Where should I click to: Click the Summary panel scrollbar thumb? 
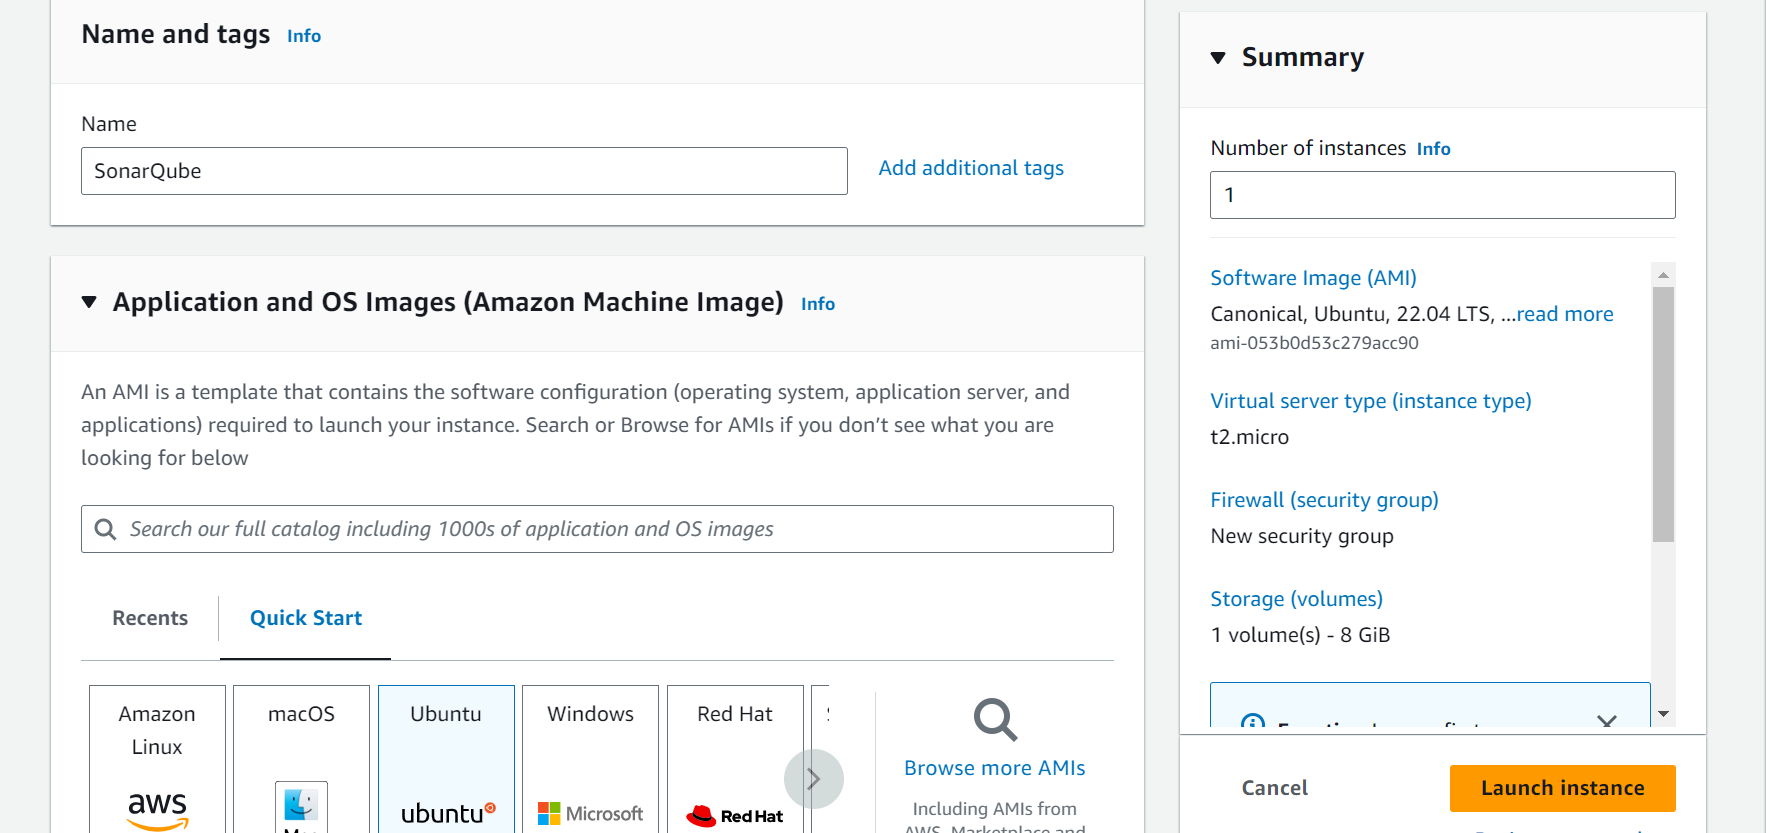[1663, 414]
